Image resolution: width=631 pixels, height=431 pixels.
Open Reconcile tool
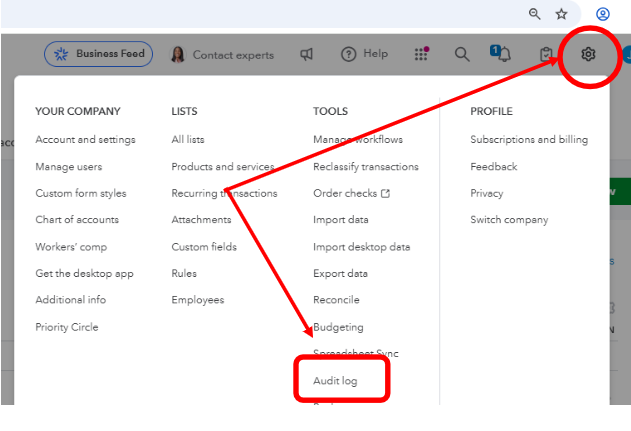(x=336, y=300)
